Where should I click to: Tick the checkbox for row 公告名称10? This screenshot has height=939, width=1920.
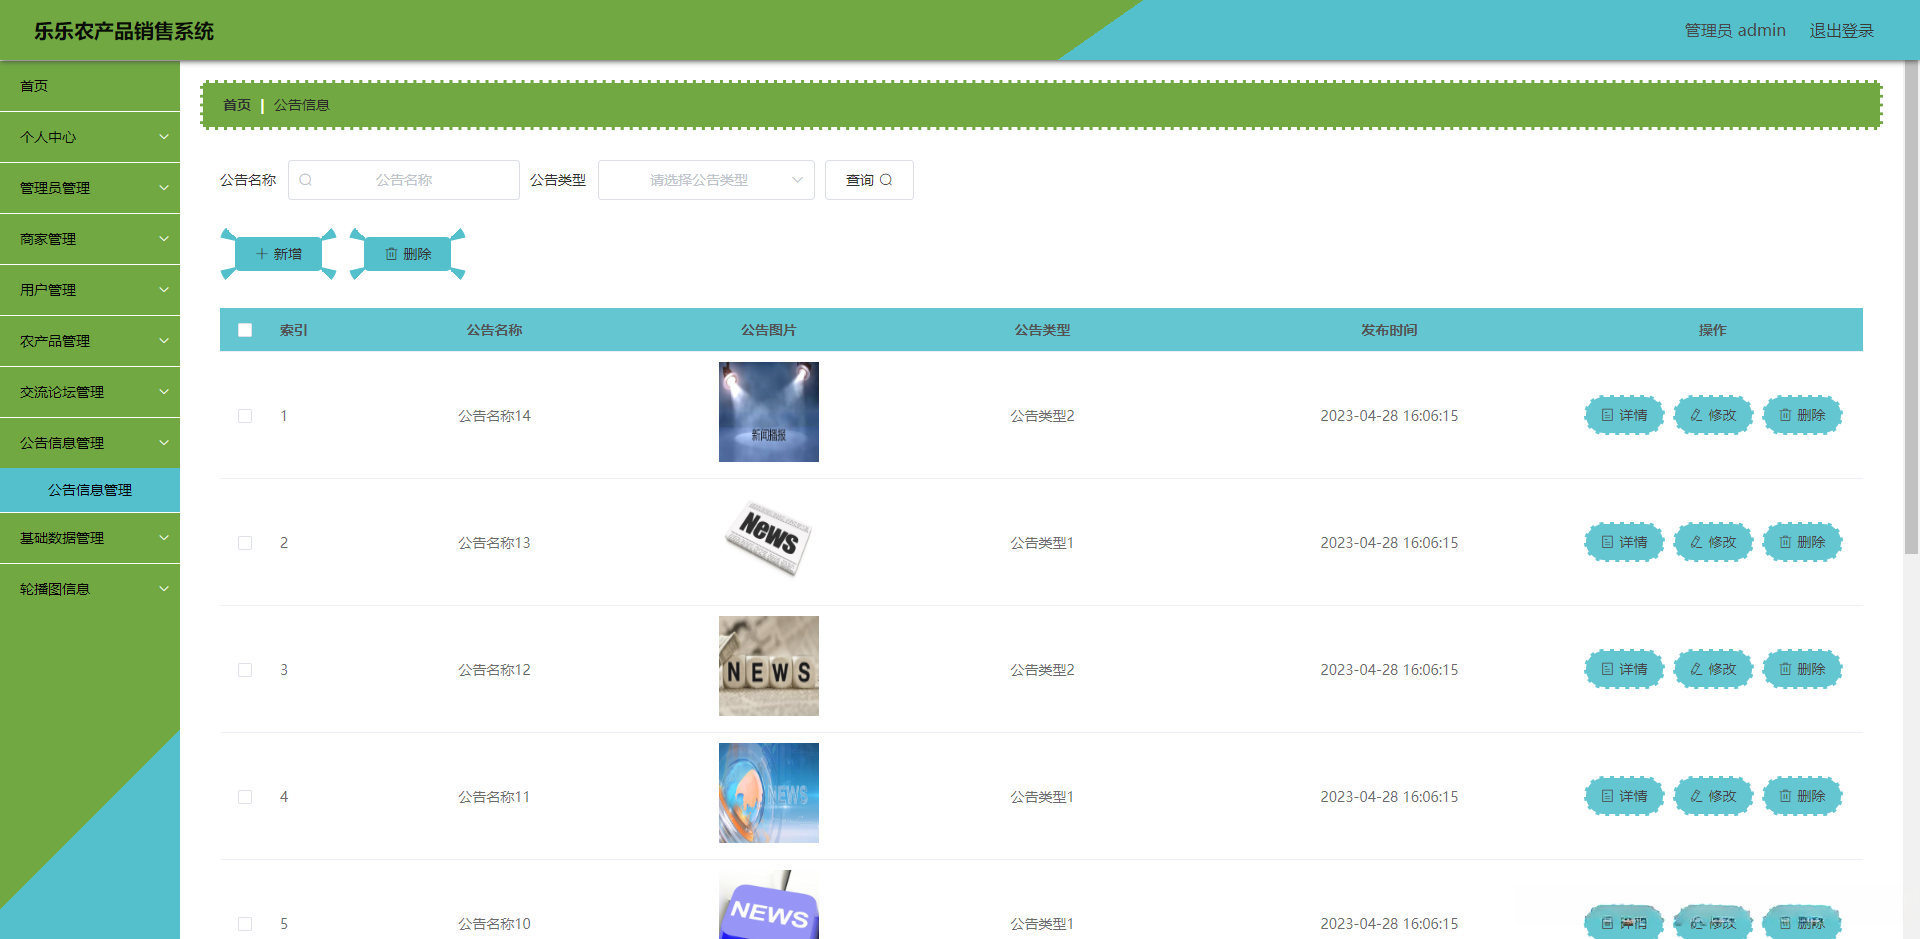245,924
